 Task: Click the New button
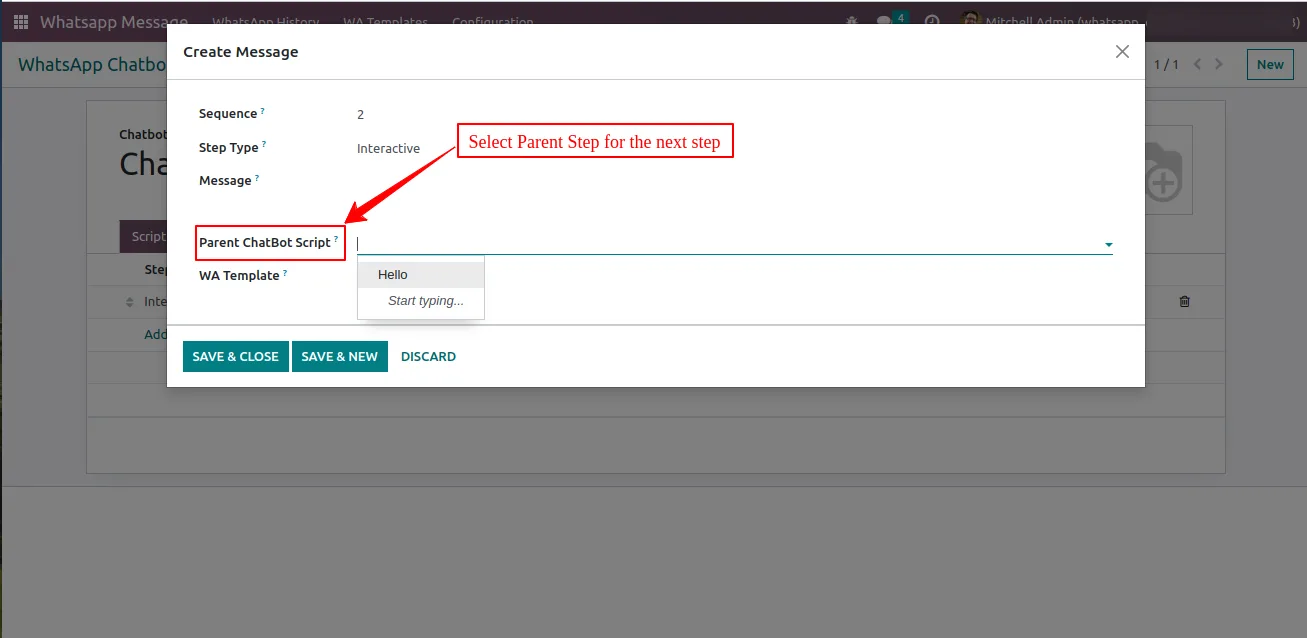pos(1270,64)
